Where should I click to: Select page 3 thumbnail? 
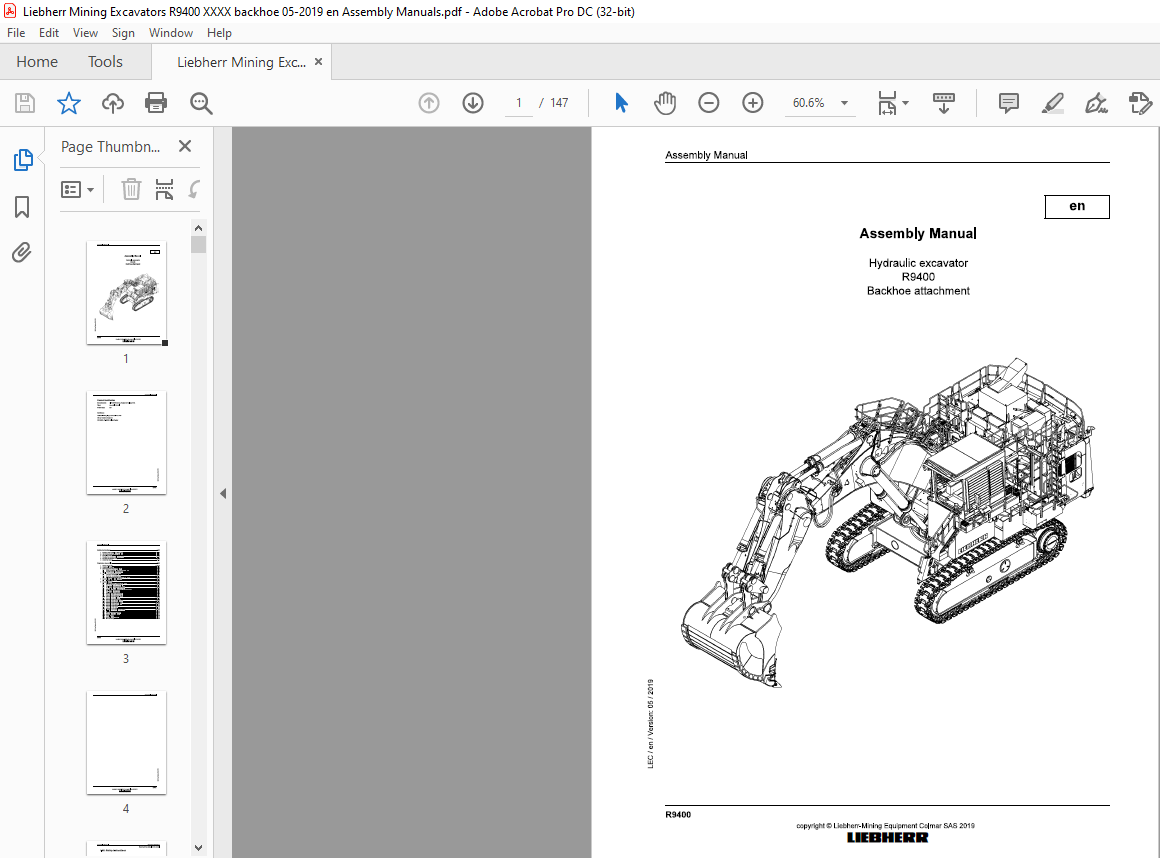[x=127, y=593]
